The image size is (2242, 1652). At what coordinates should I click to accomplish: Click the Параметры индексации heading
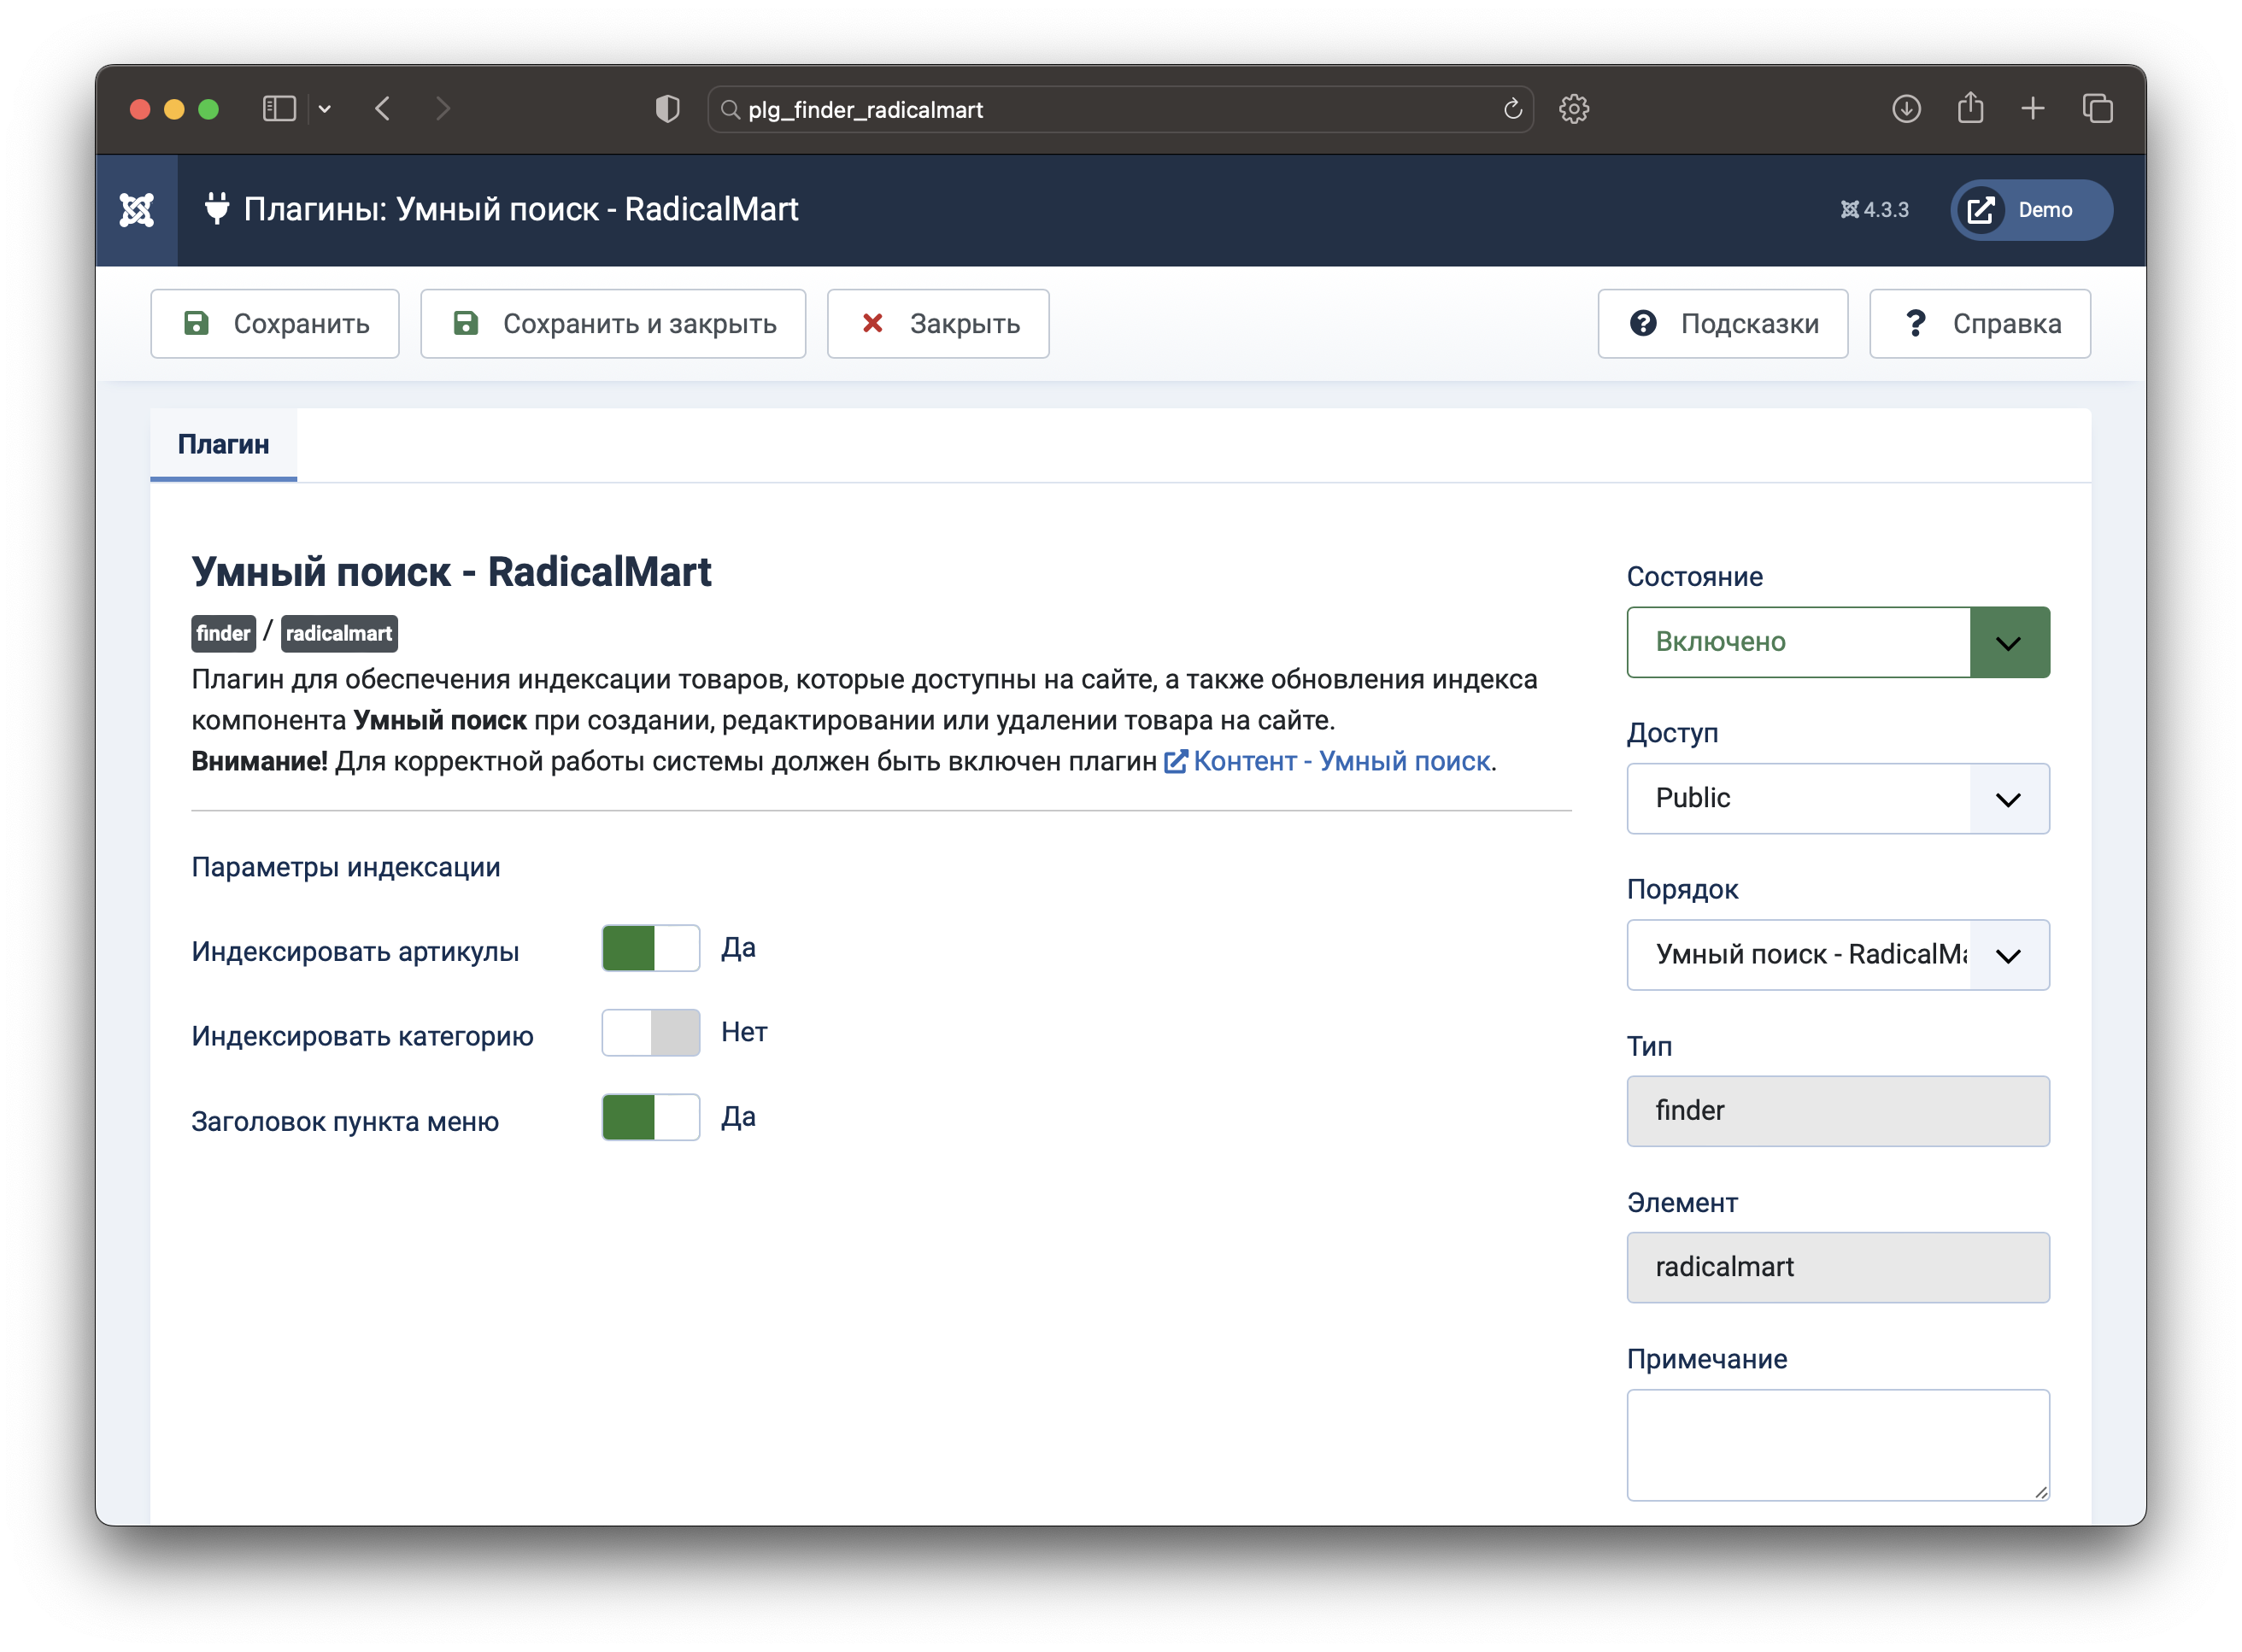[x=346, y=867]
